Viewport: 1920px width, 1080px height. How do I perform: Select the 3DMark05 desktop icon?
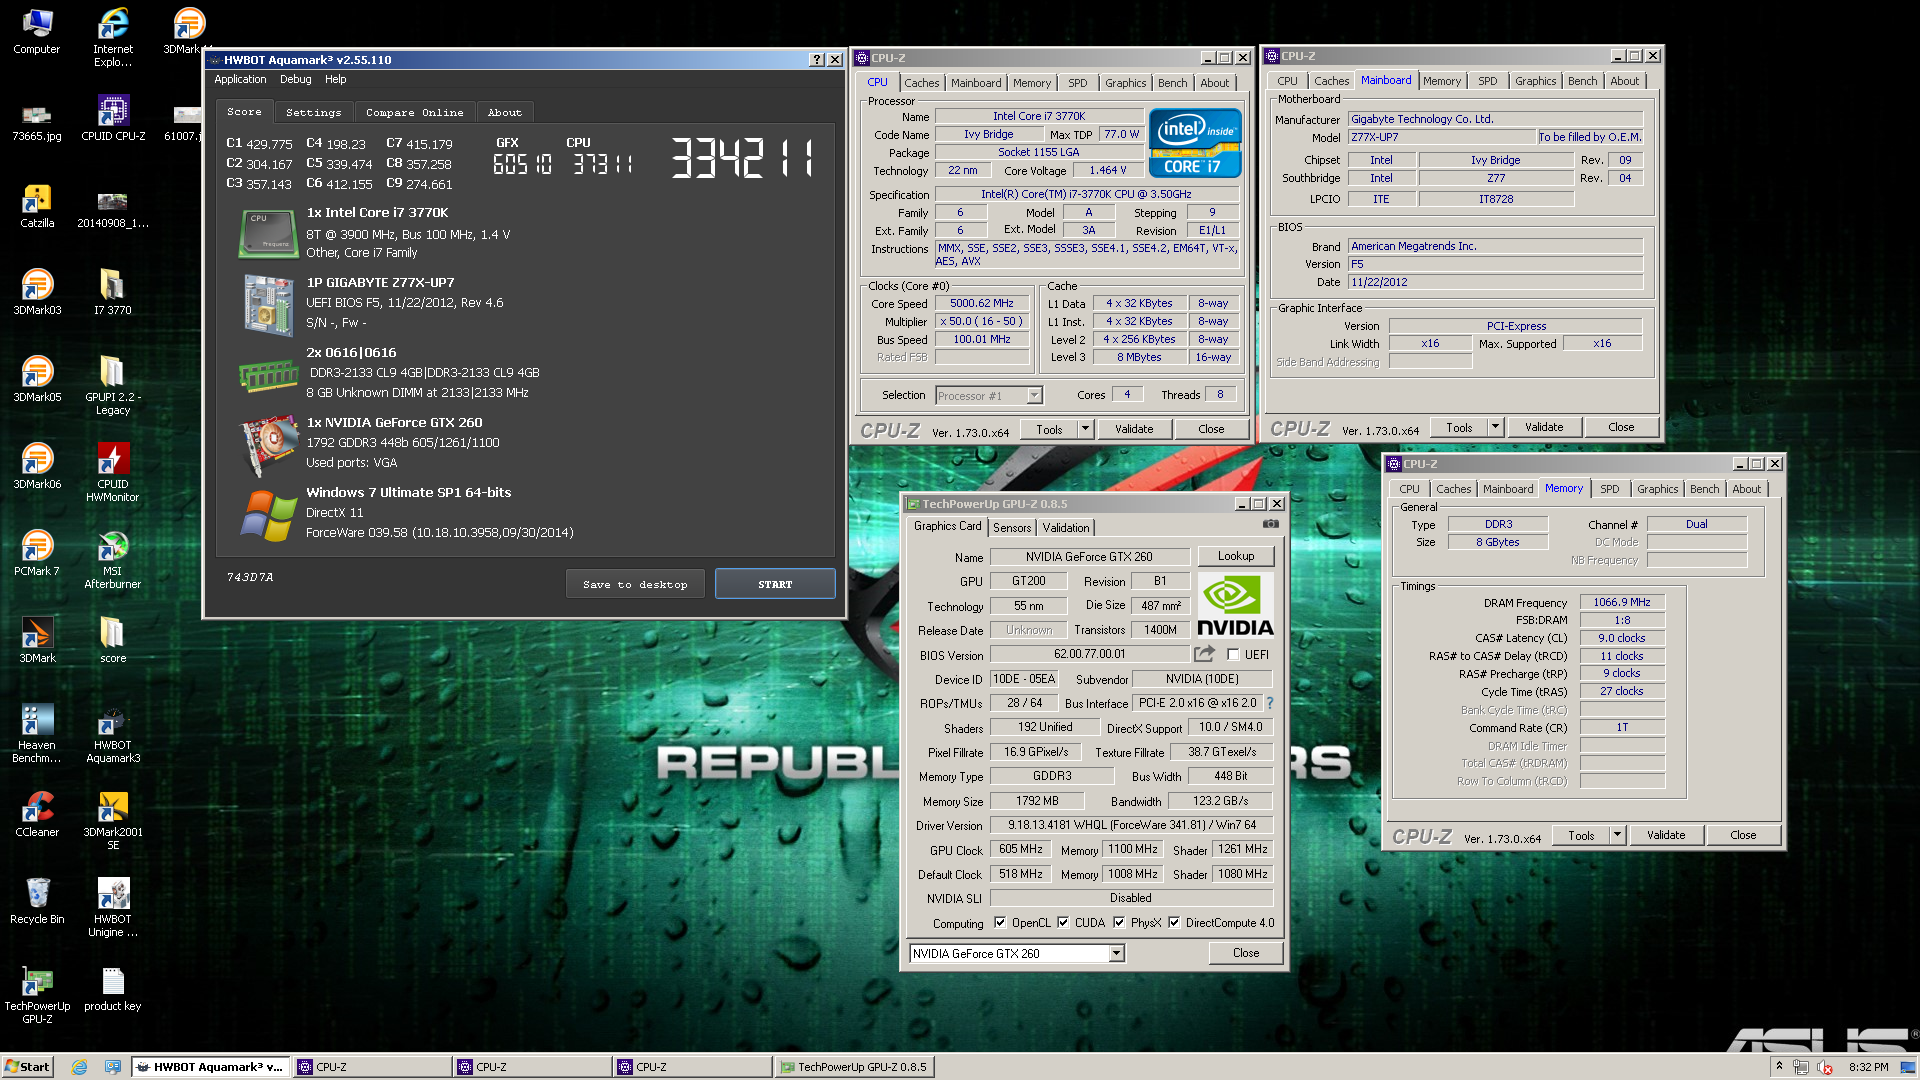[37, 379]
